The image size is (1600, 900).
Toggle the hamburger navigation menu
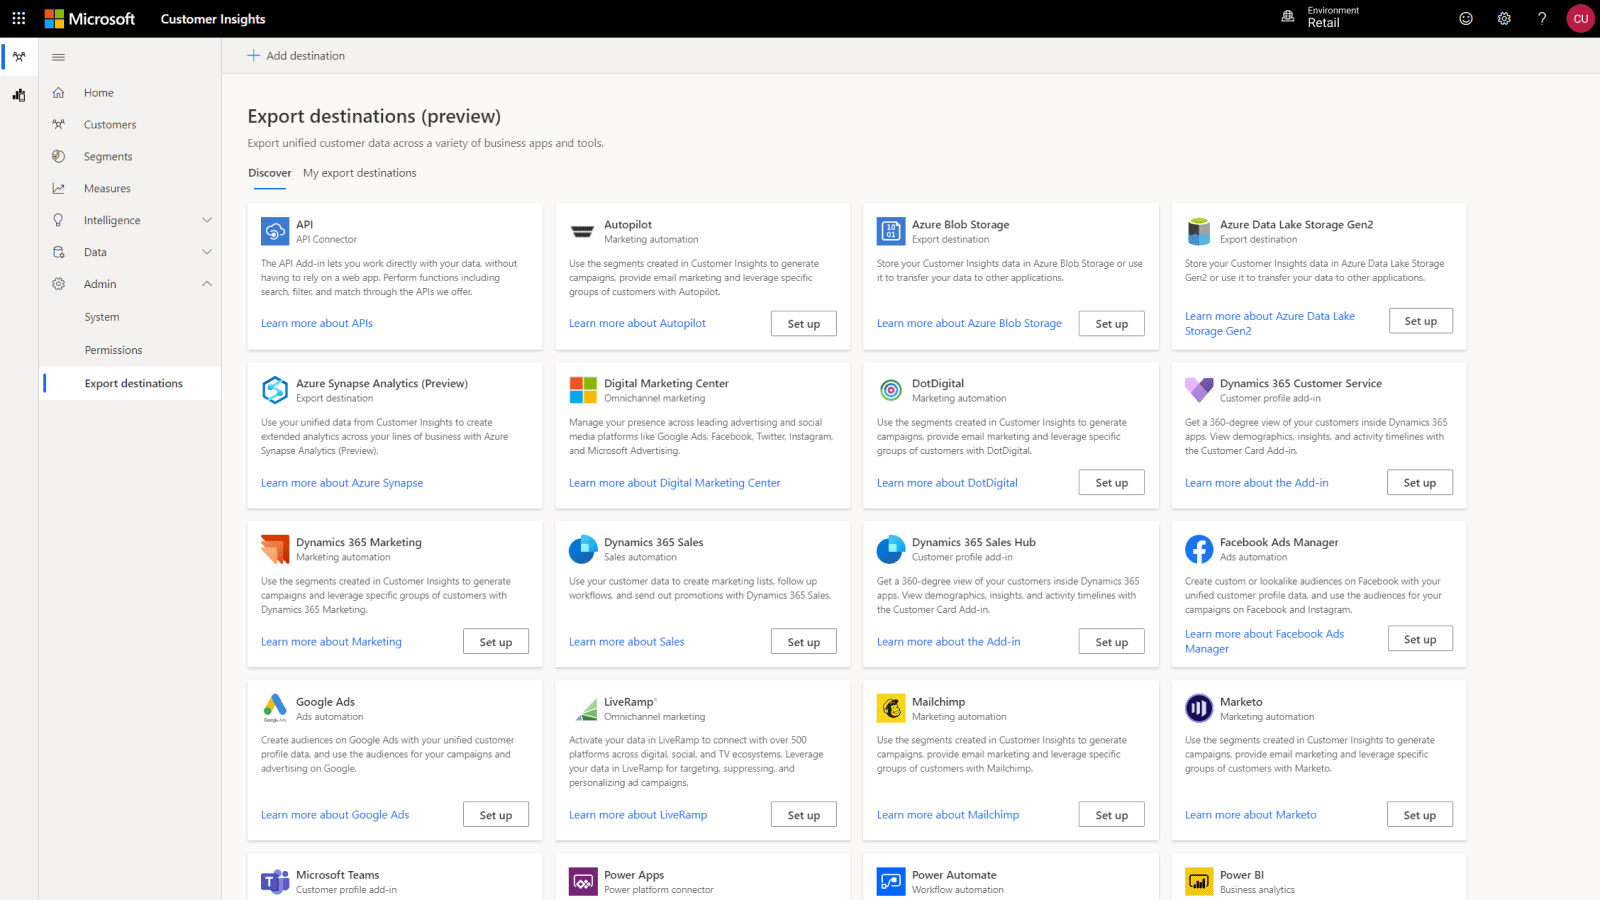pyautogui.click(x=58, y=57)
